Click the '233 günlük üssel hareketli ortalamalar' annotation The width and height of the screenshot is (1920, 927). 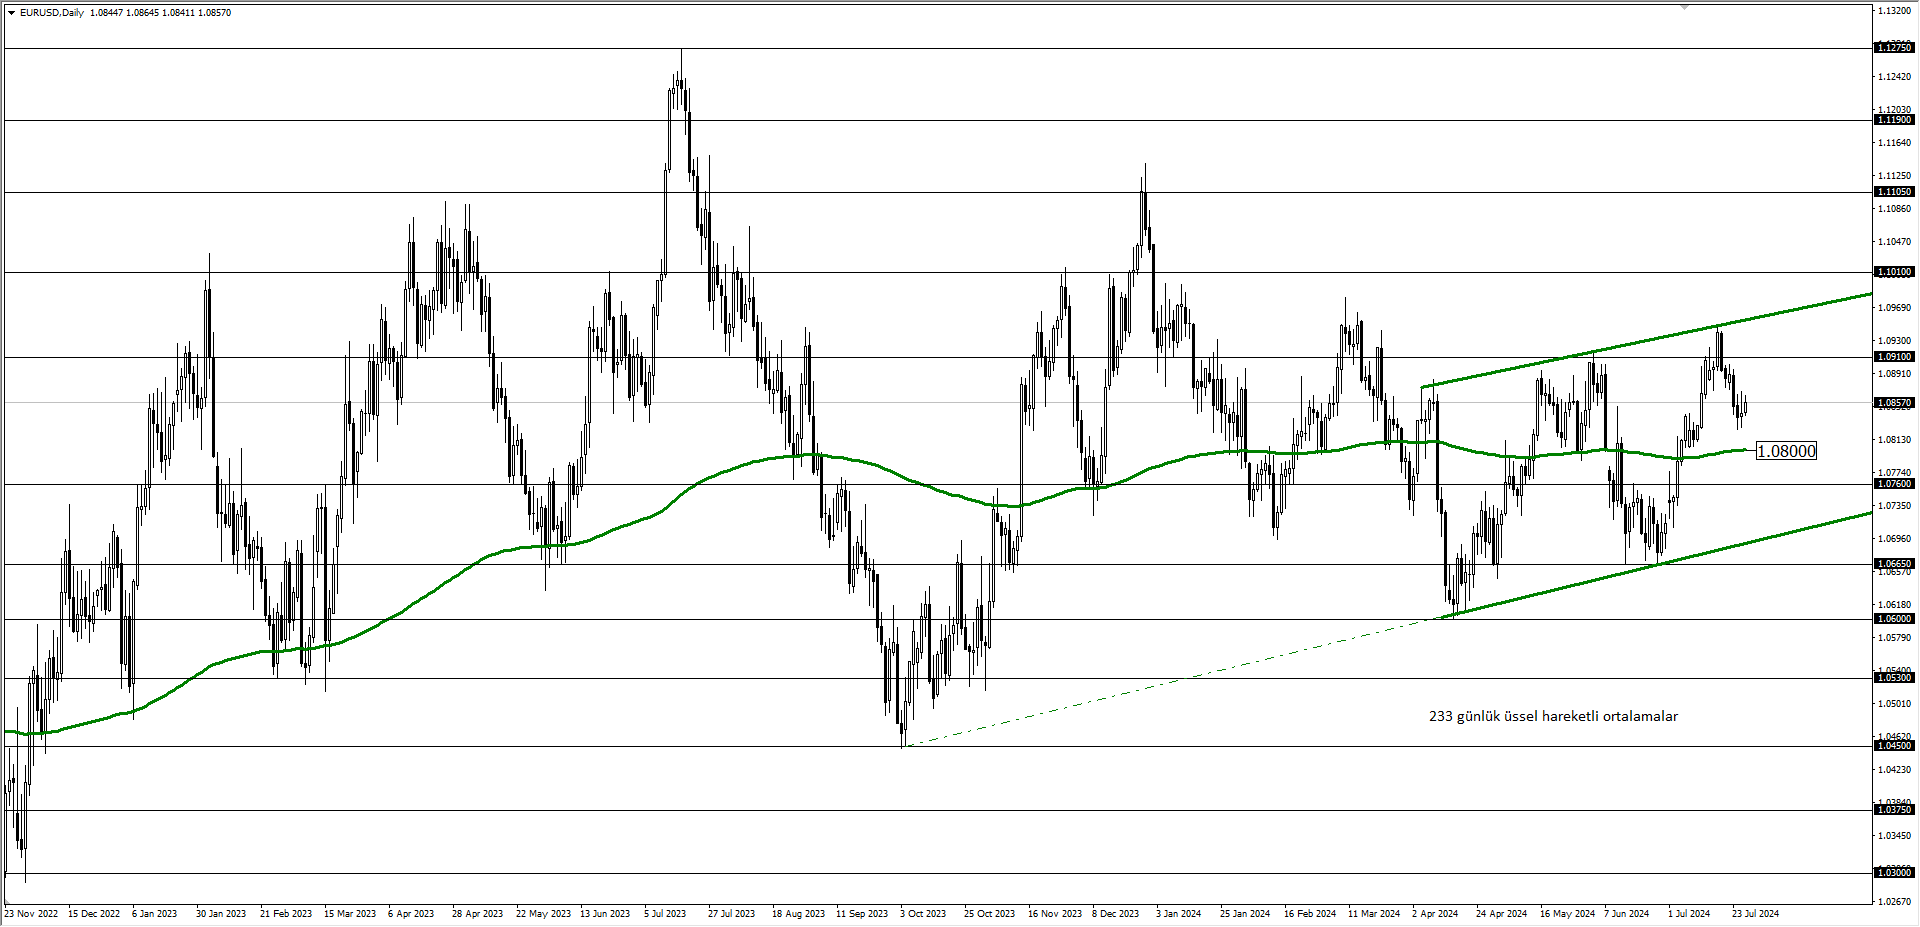click(x=1553, y=716)
